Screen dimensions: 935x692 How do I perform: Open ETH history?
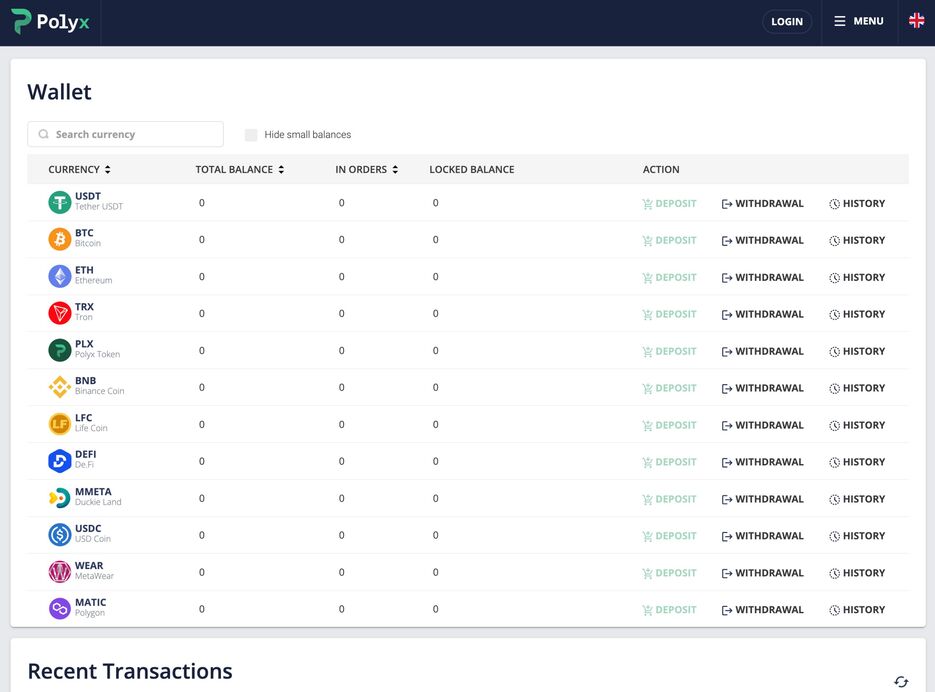click(857, 277)
